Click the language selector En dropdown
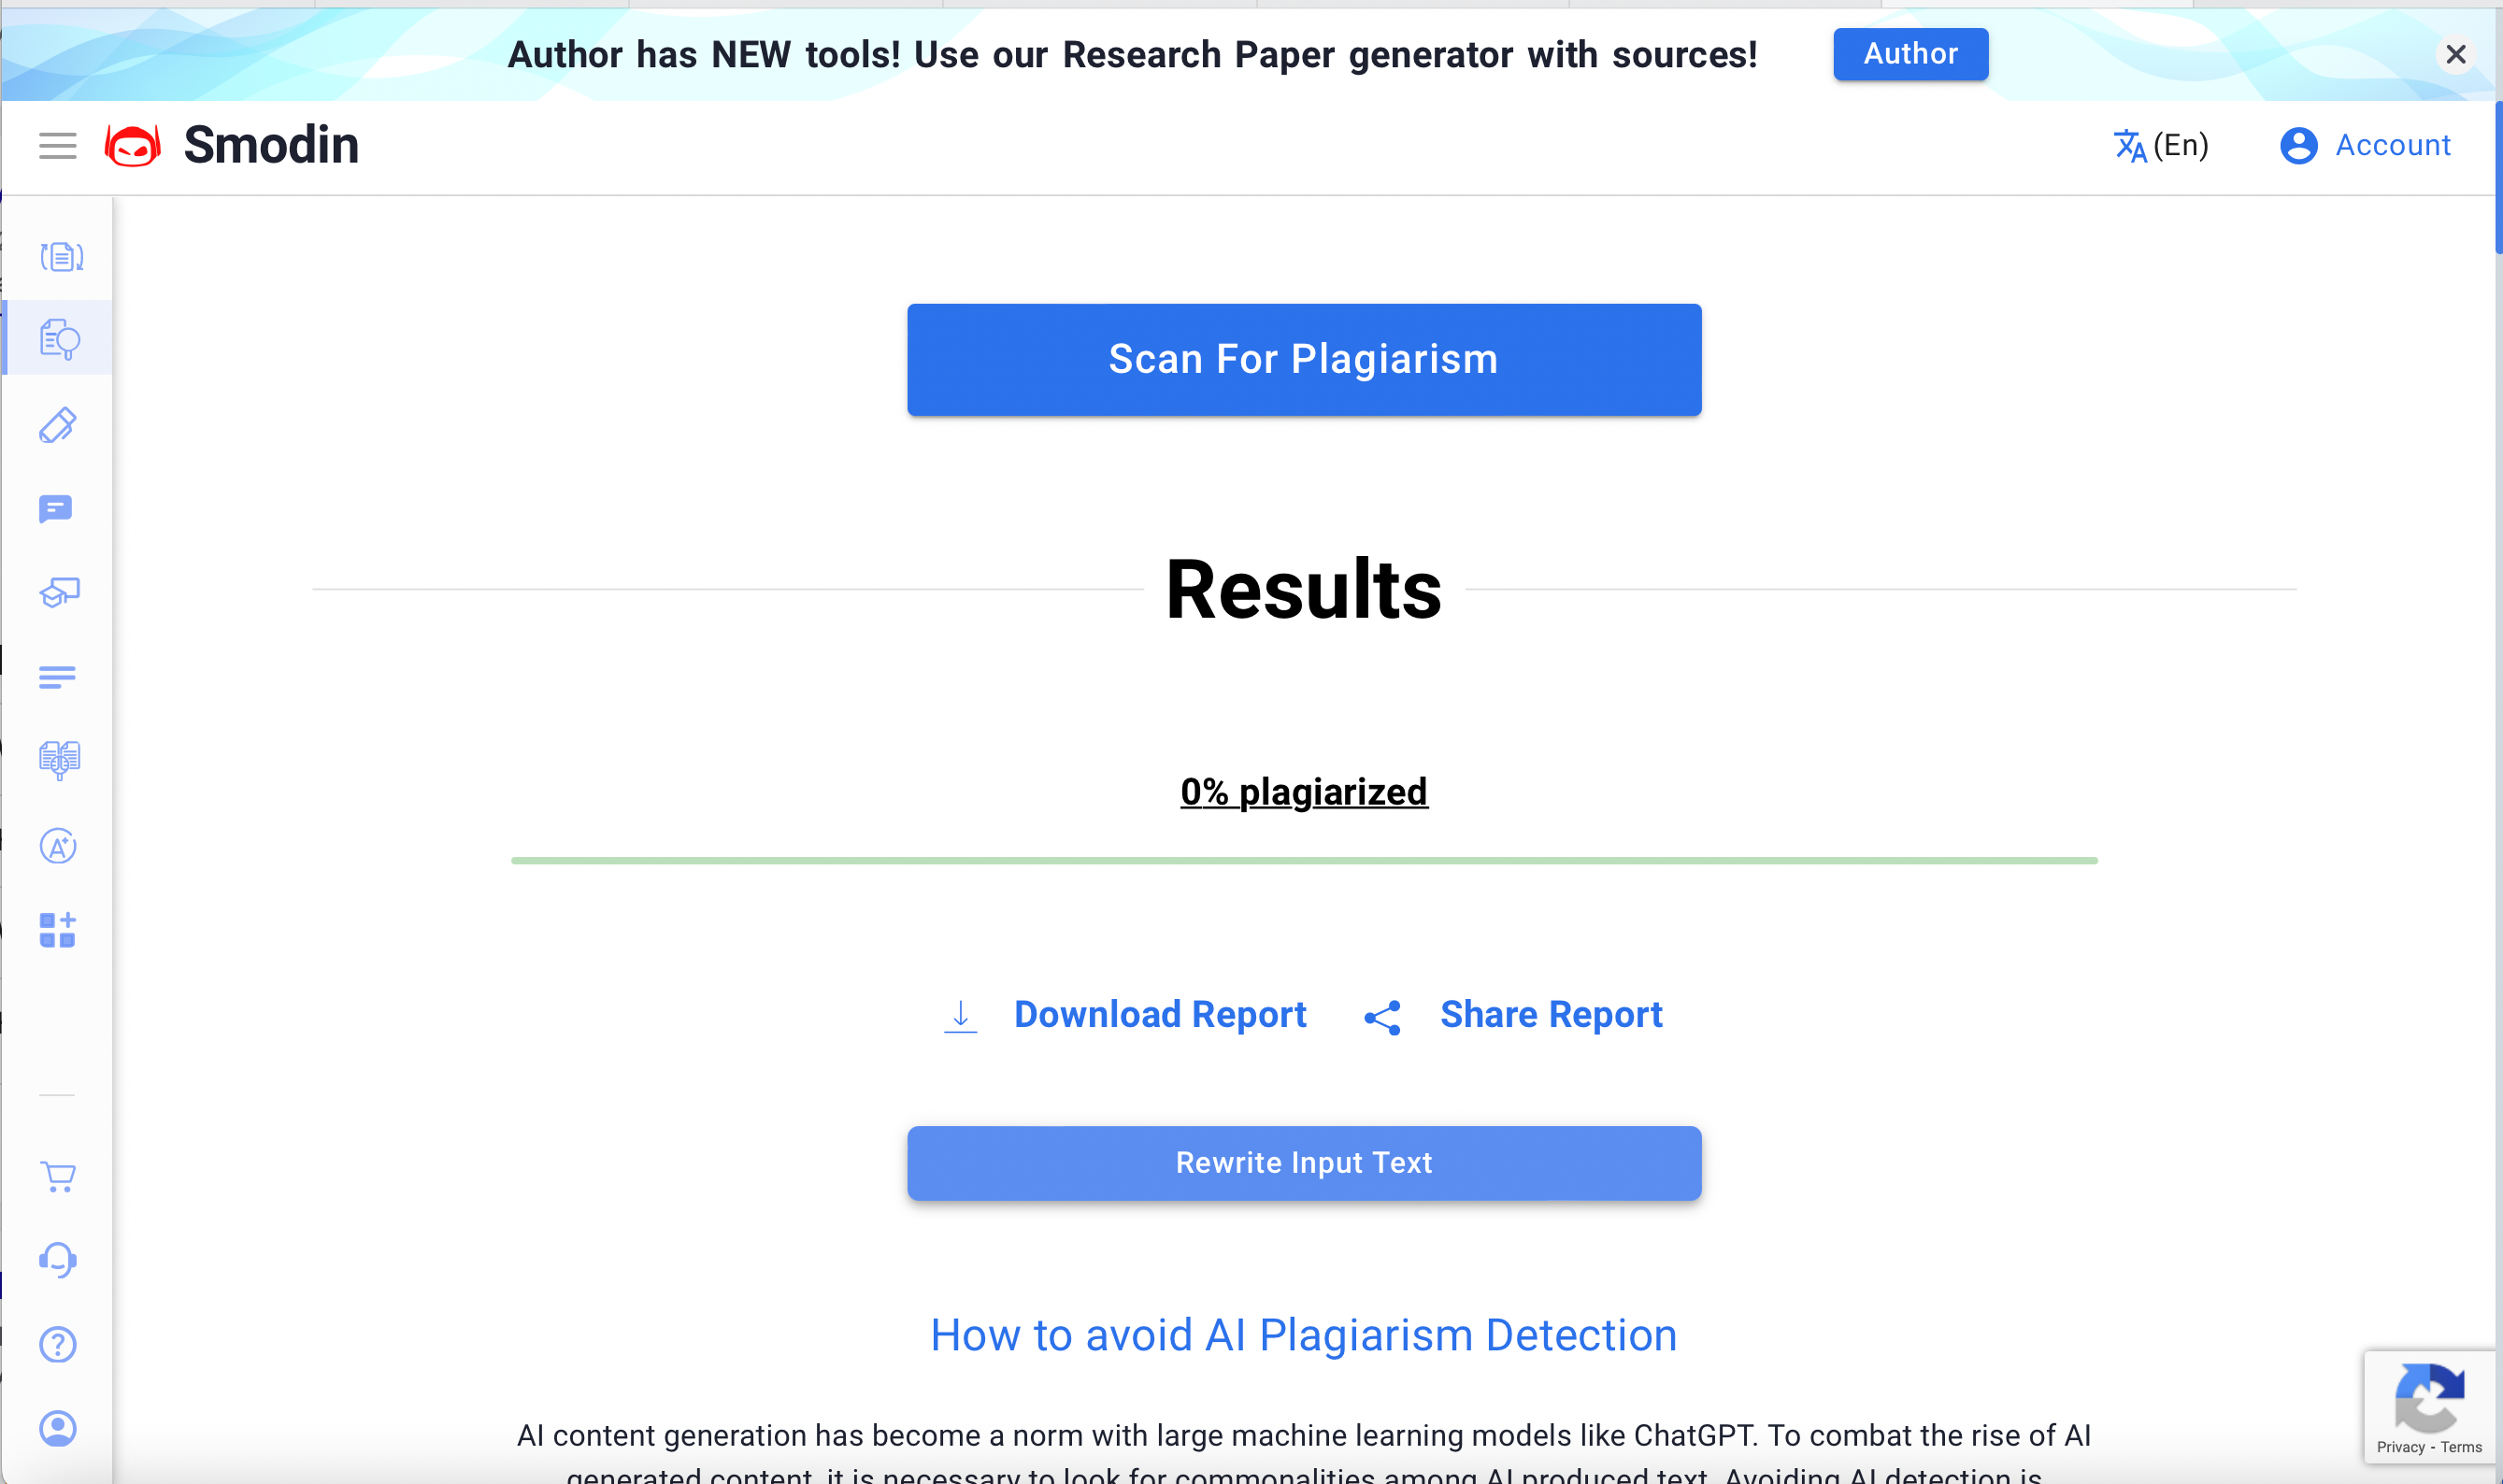The image size is (2503, 1484). tap(2162, 145)
